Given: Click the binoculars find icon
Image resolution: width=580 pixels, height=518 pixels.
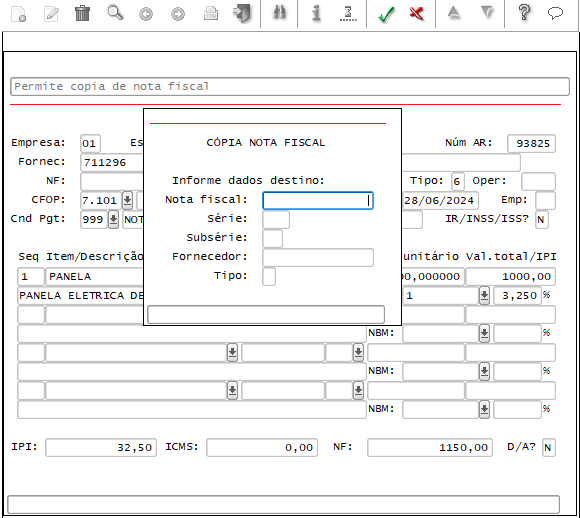Looking at the screenshot, I should pos(280,13).
